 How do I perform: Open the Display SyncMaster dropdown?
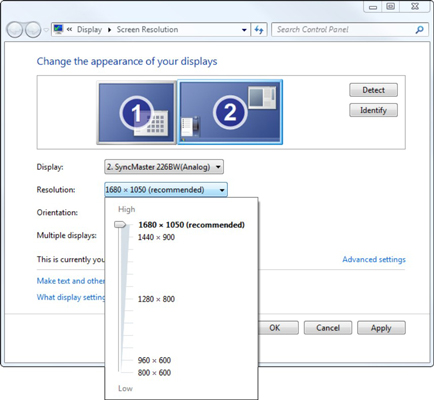[164, 167]
